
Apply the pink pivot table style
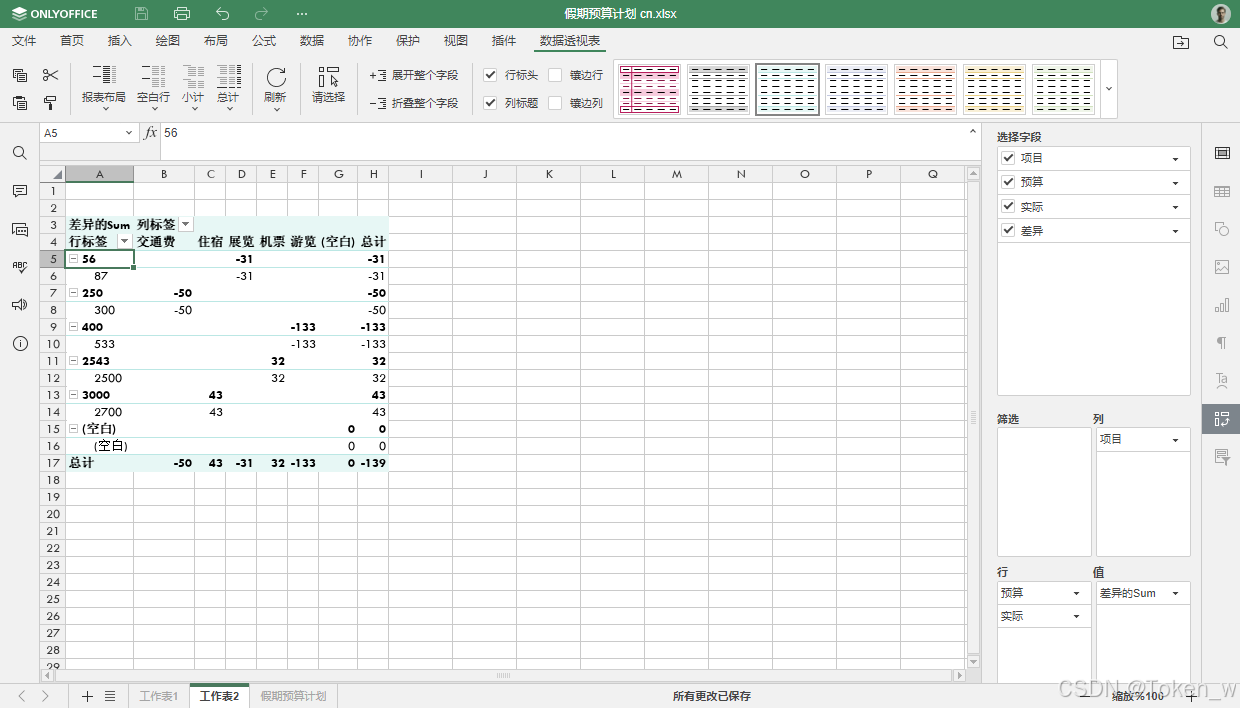649,89
